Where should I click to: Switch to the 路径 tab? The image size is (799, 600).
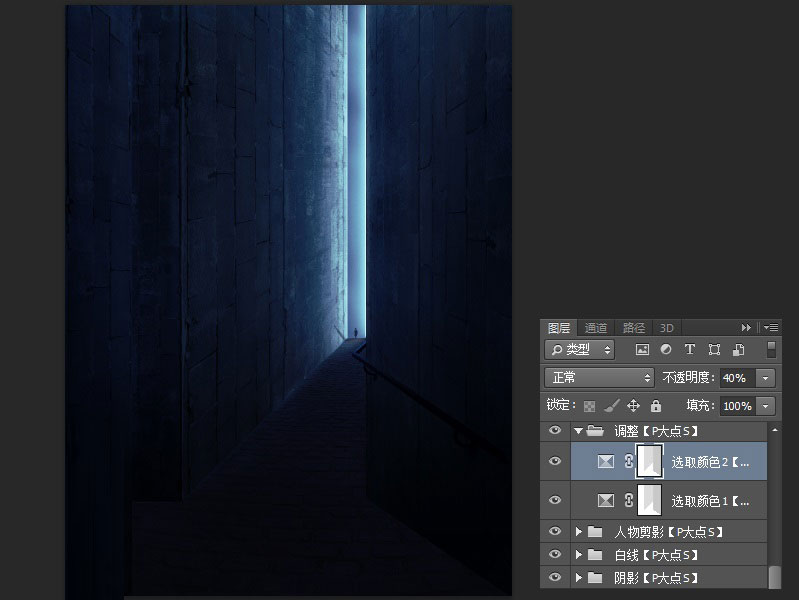tap(633, 328)
